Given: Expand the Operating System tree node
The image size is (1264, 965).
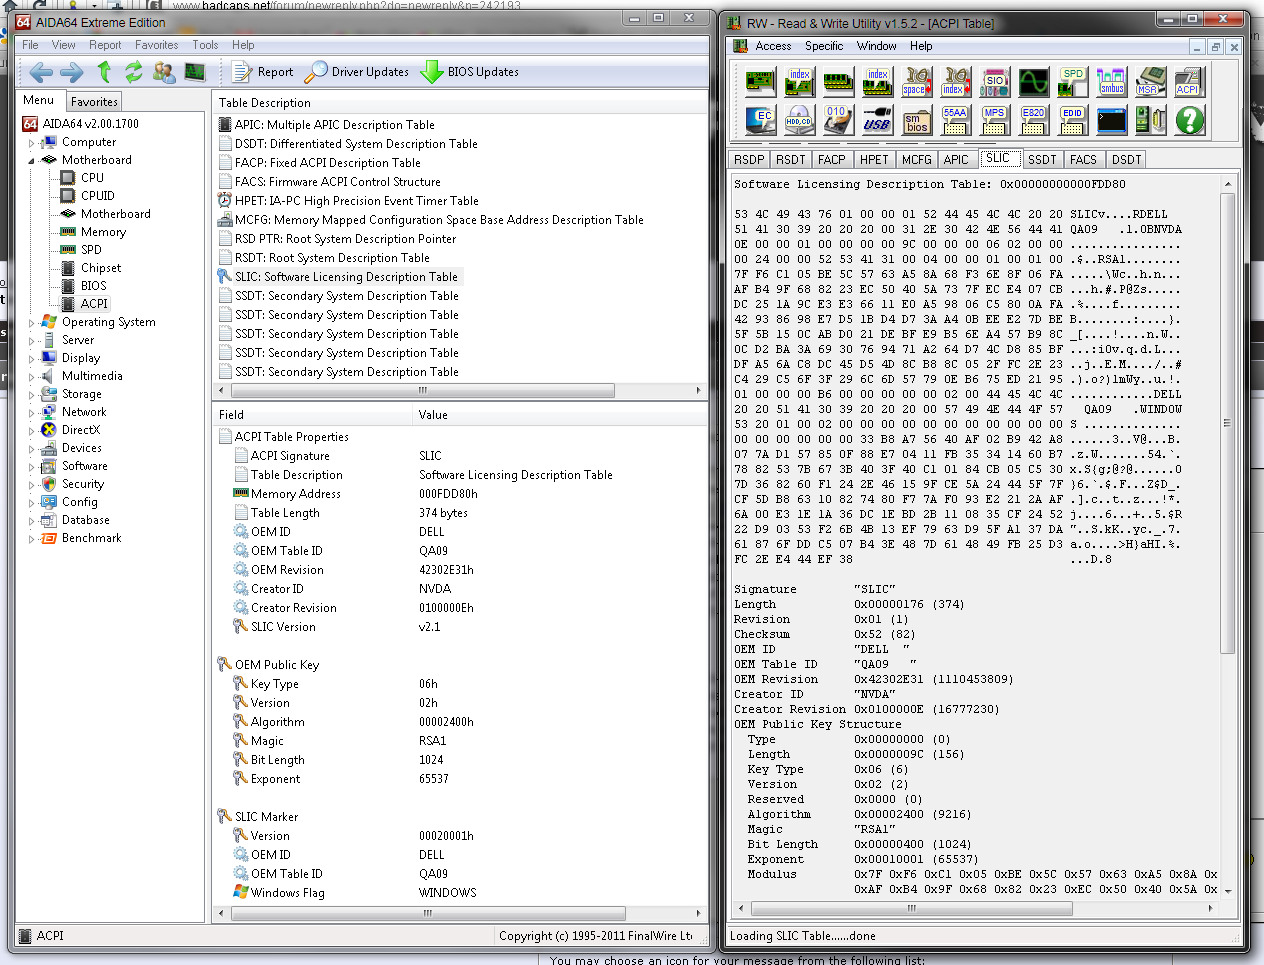Looking at the screenshot, I should pyautogui.click(x=31, y=323).
